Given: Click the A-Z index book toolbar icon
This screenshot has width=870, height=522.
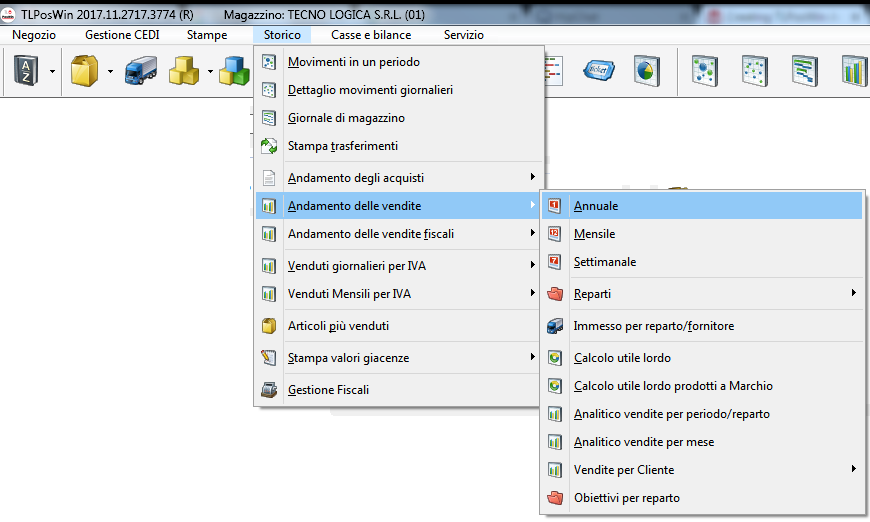Looking at the screenshot, I should point(26,71).
